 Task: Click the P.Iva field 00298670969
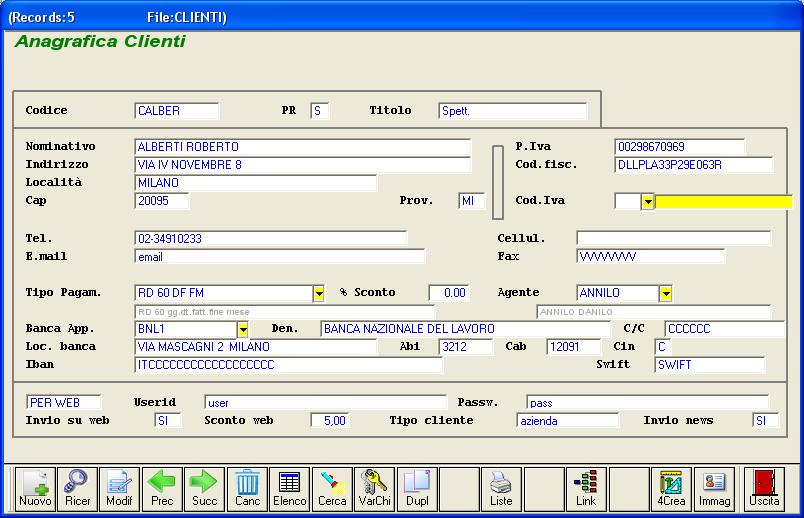[x=679, y=147]
